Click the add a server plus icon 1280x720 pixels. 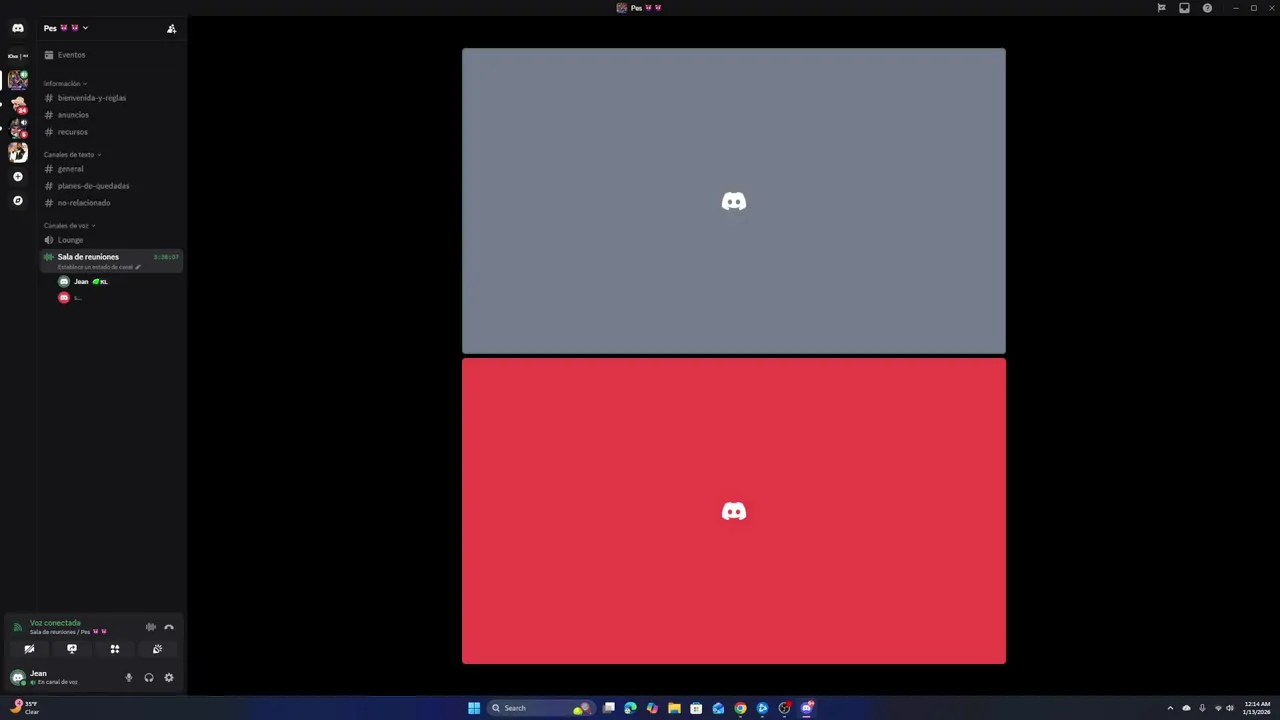[17, 177]
